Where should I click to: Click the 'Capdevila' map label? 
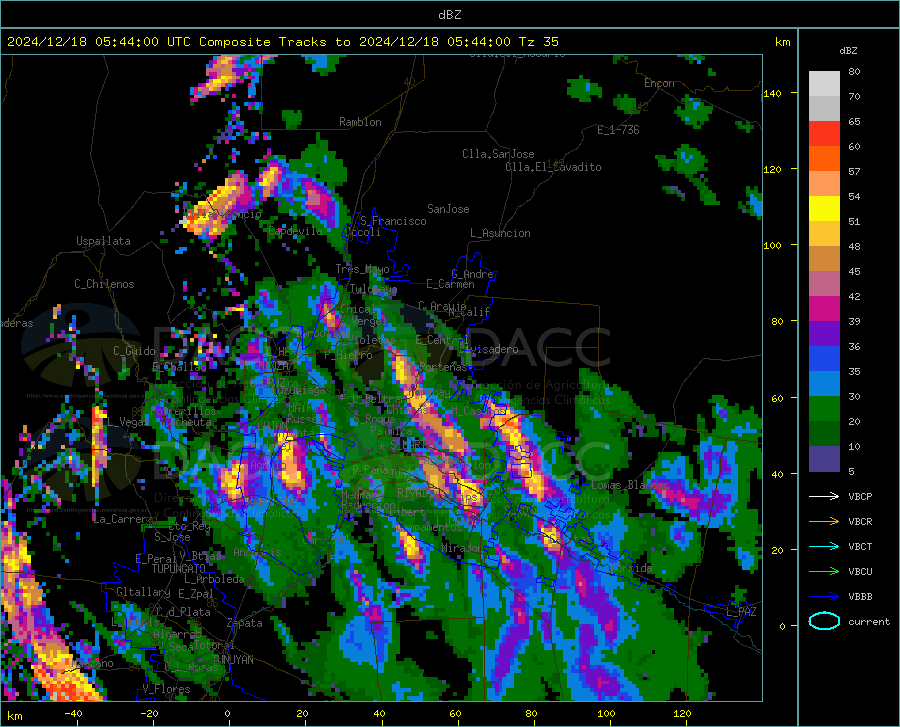point(295,231)
